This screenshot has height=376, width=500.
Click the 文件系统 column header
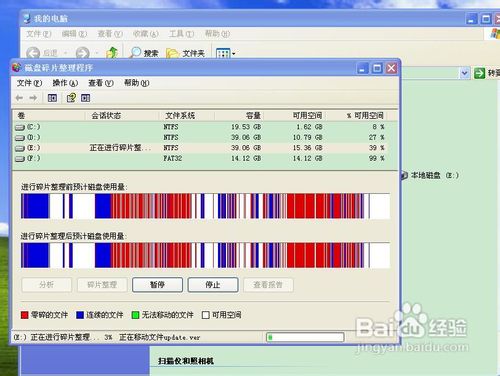(187, 116)
